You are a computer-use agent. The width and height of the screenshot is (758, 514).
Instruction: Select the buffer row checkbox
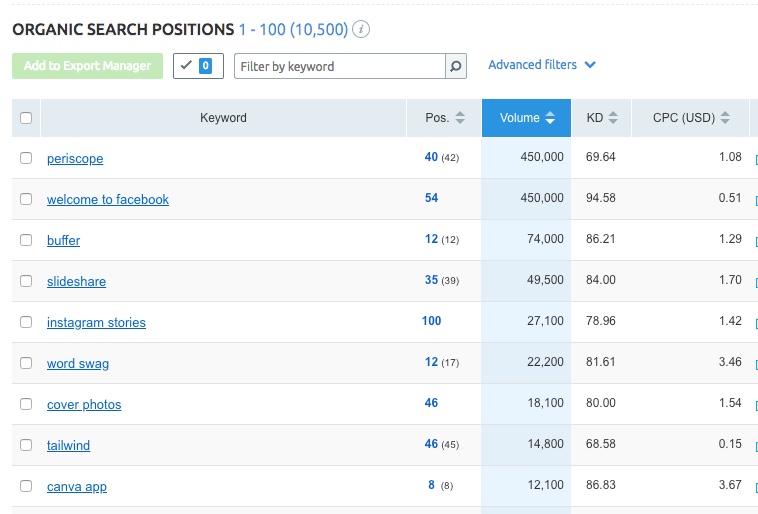click(x=26, y=240)
